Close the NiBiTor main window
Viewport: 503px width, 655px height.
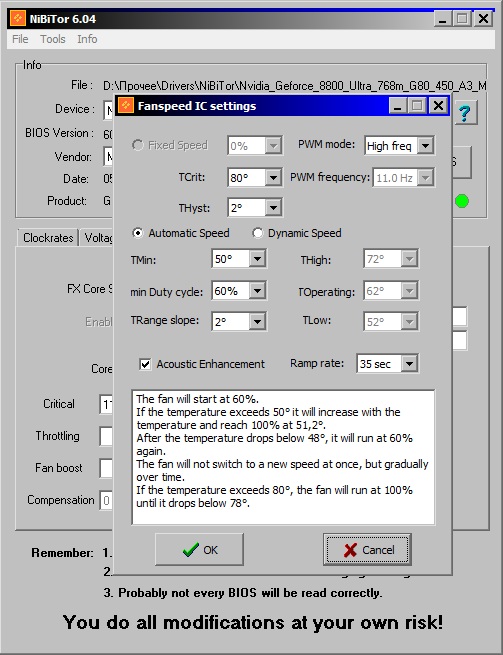tap(483, 19)
